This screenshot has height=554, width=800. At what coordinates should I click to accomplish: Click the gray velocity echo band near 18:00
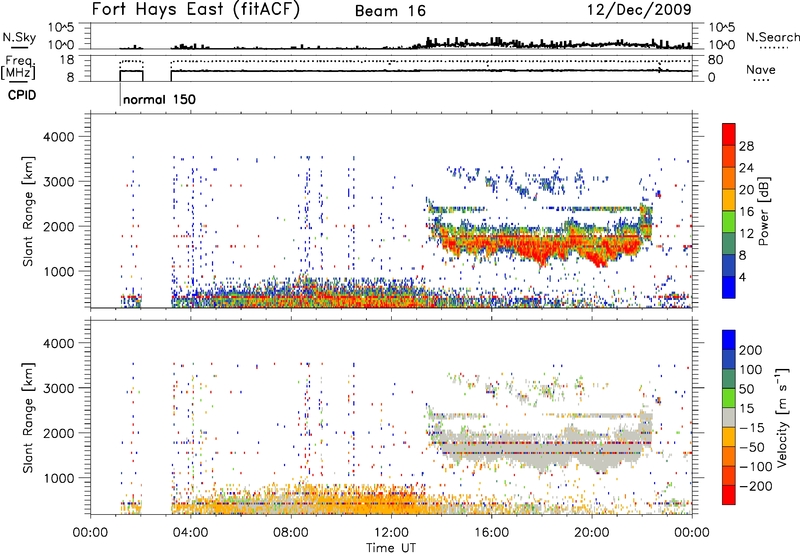[x=541, y=449]
